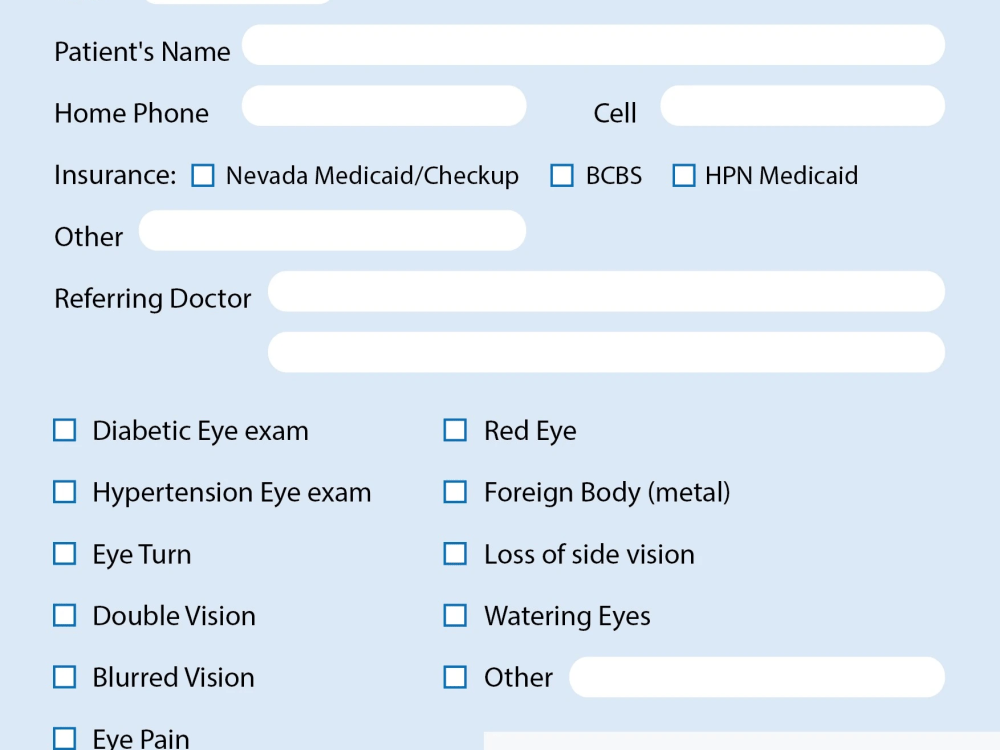Click the Other symptom text field

coord(757,677)
